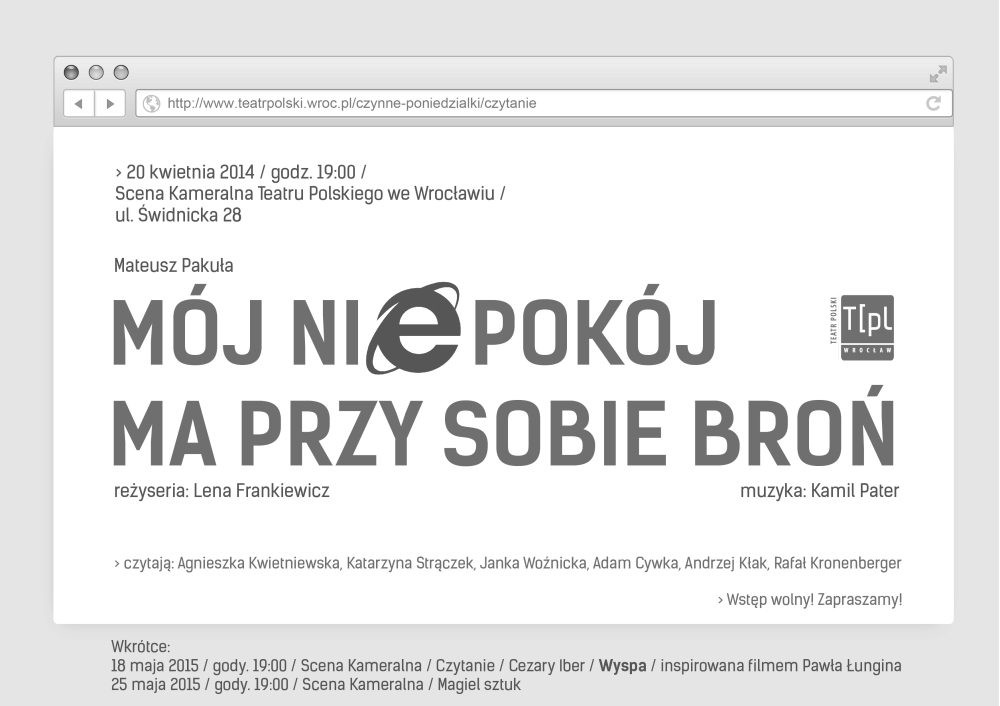1000x706 pixels.
Task: Click the "25 maja 2015" Magiel sztuk line
Action: (316, 685)
